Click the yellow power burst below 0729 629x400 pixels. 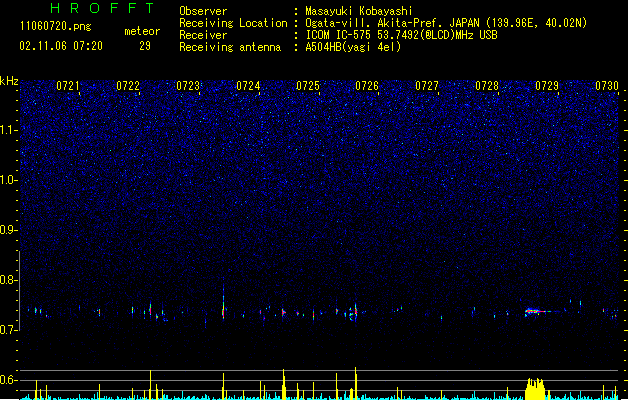[x=535, y=388]
